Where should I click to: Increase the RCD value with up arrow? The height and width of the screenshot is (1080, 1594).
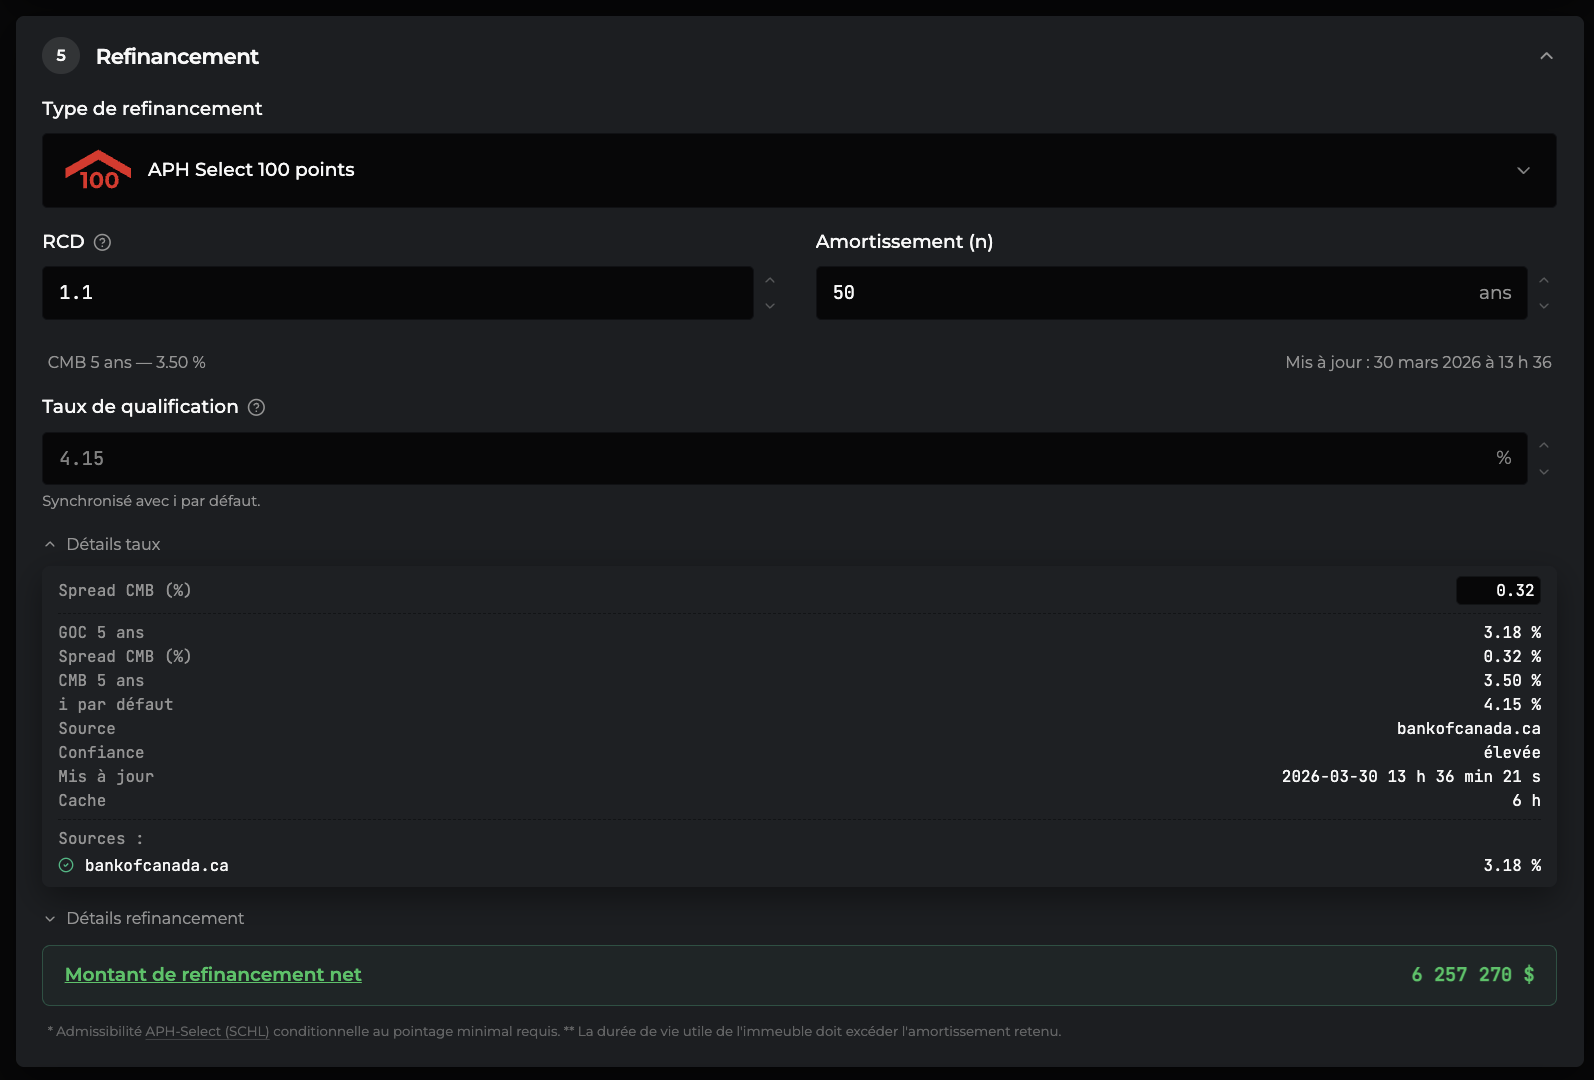click(770, 281)
